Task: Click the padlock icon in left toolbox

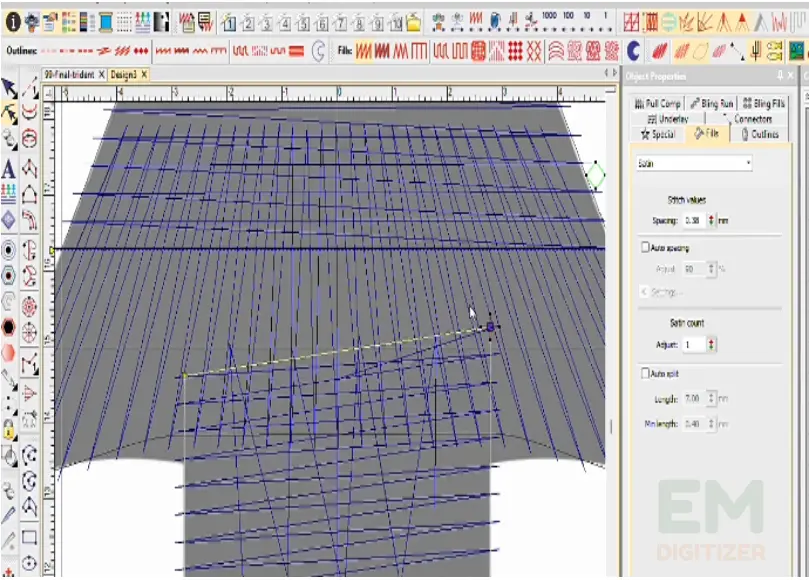Action: coord(9,429)
